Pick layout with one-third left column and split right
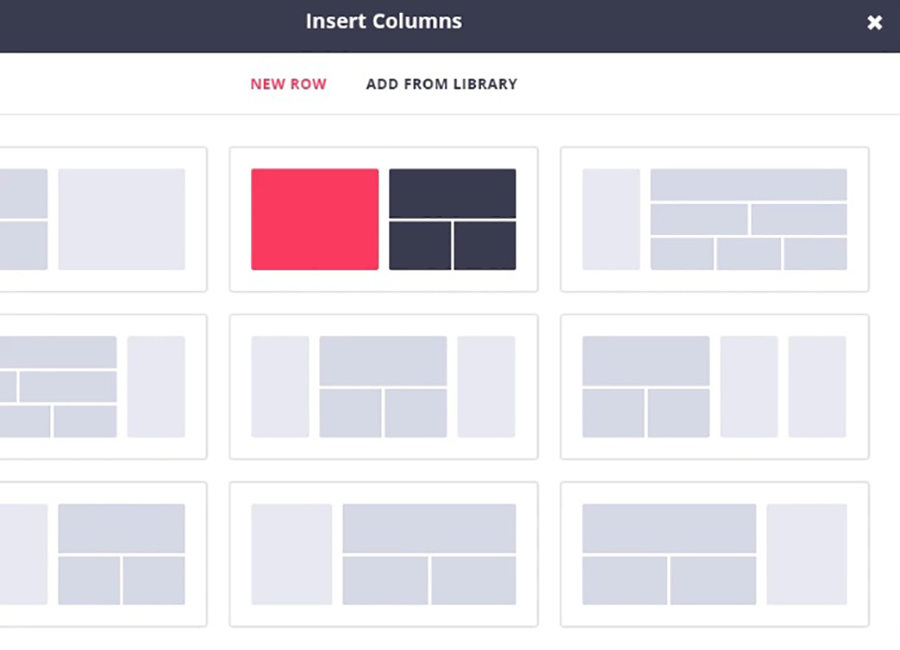The height and width of the screenshot is (650, 900). pyautogui.click(x=383, y=554)
